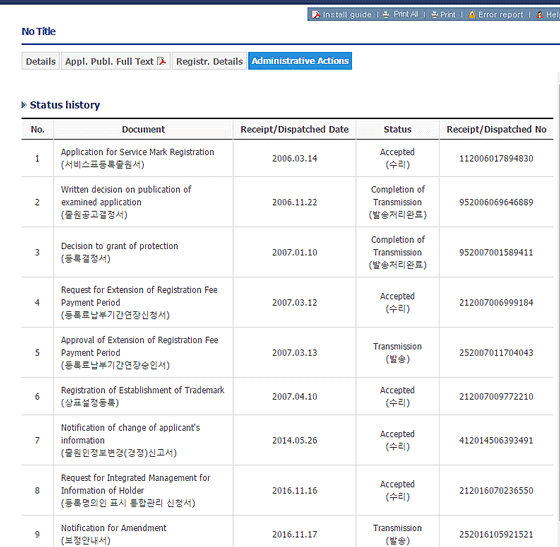
Task: Click dispatch number 952006069646889
Action: tap(496, 202)
